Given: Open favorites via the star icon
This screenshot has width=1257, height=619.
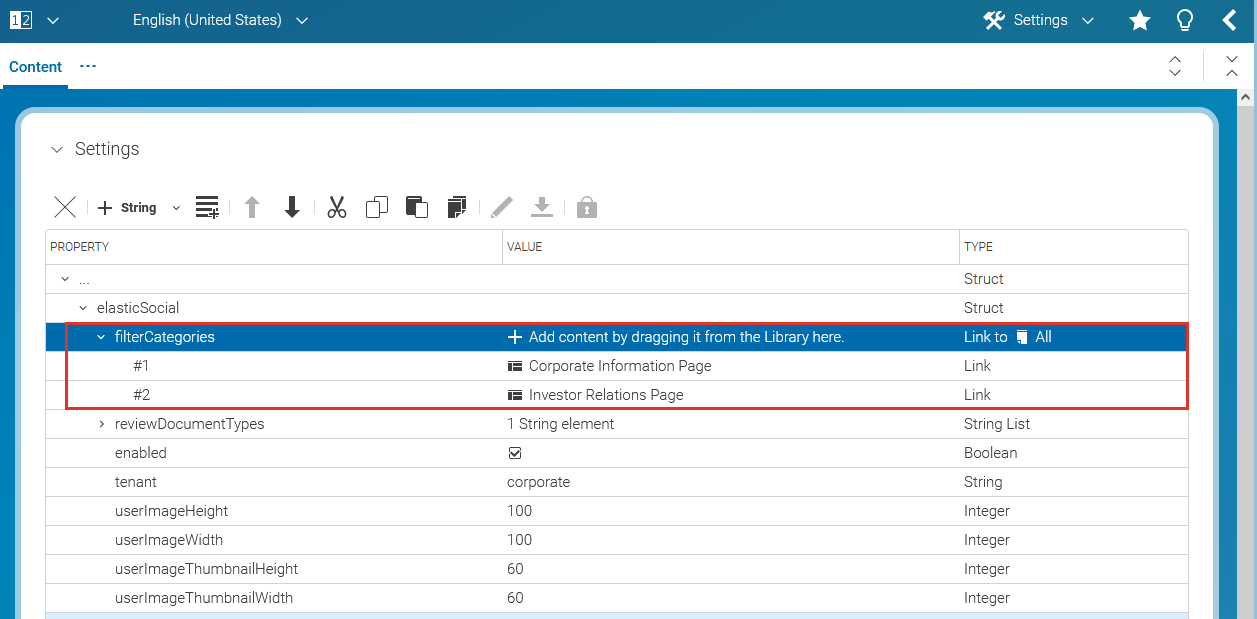Looking at the screenshot, I should (1139, 20).
